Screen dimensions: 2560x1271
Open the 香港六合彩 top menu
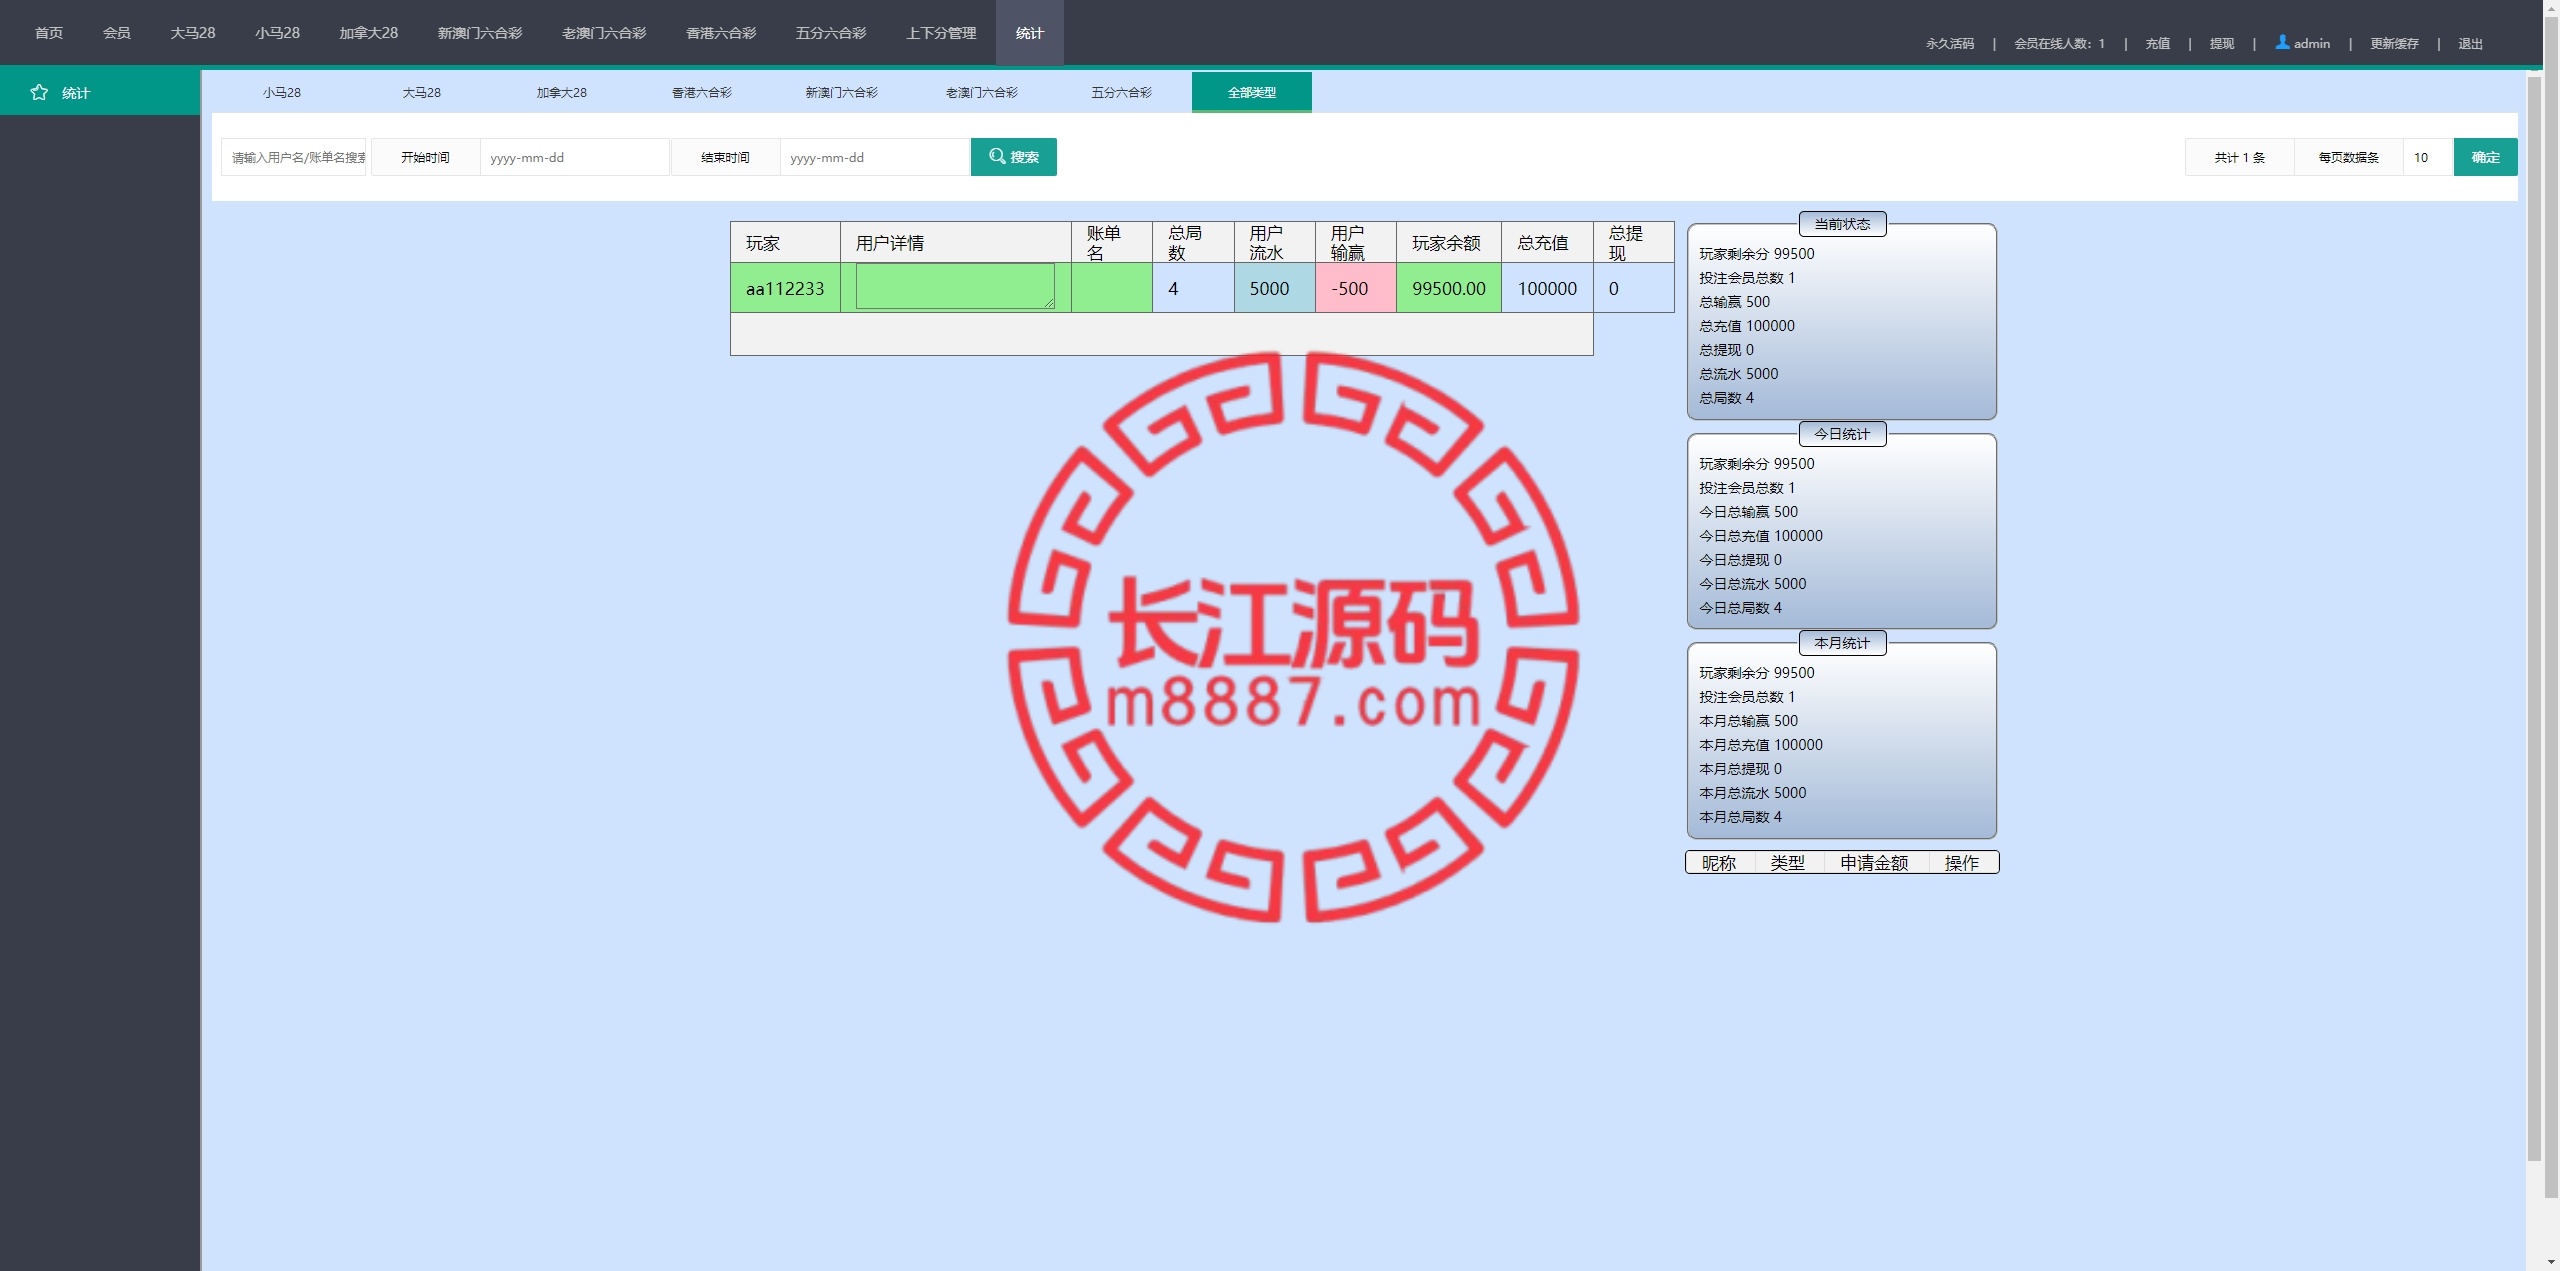(x=721, y=33)
